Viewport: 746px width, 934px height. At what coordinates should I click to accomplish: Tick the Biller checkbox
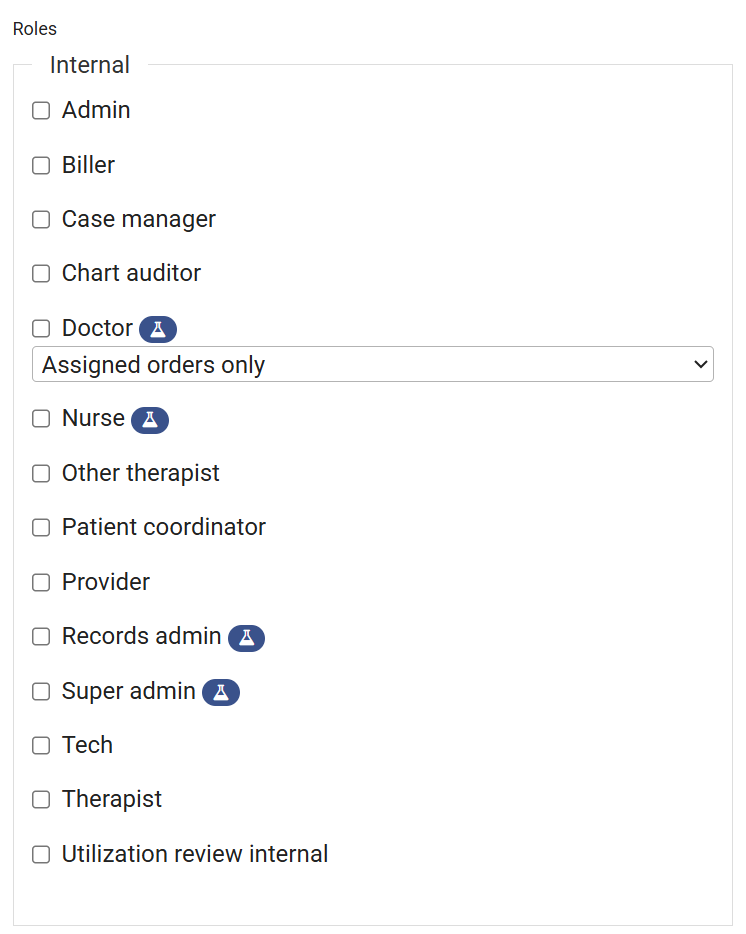41,166
